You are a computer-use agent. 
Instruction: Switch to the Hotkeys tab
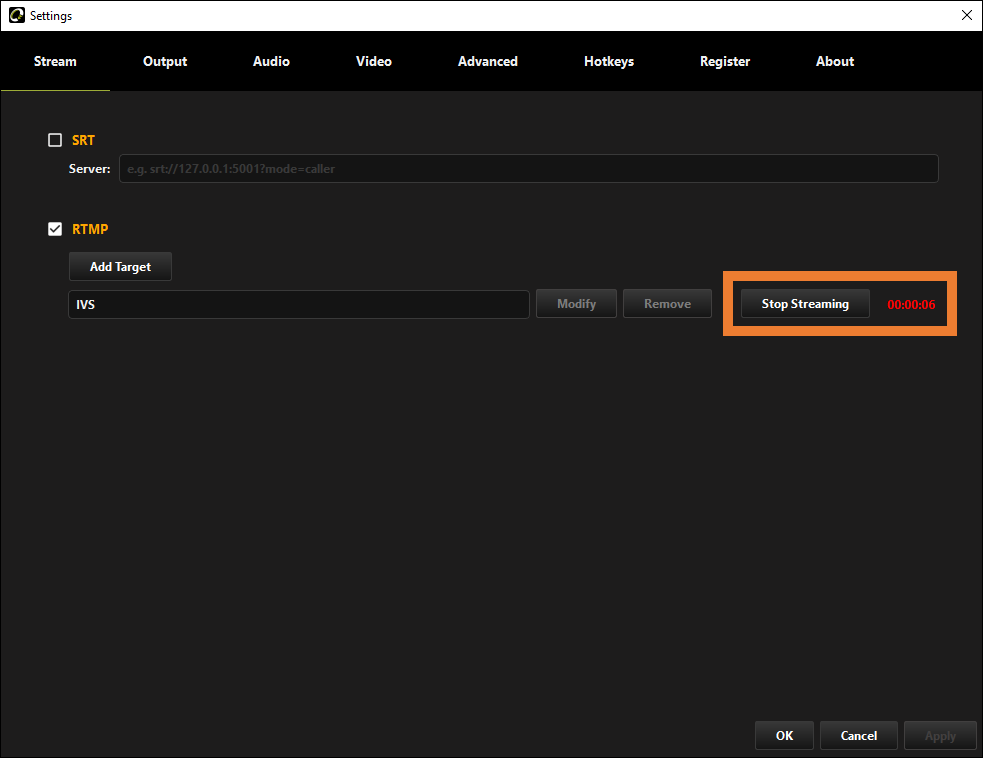(609, 61)
